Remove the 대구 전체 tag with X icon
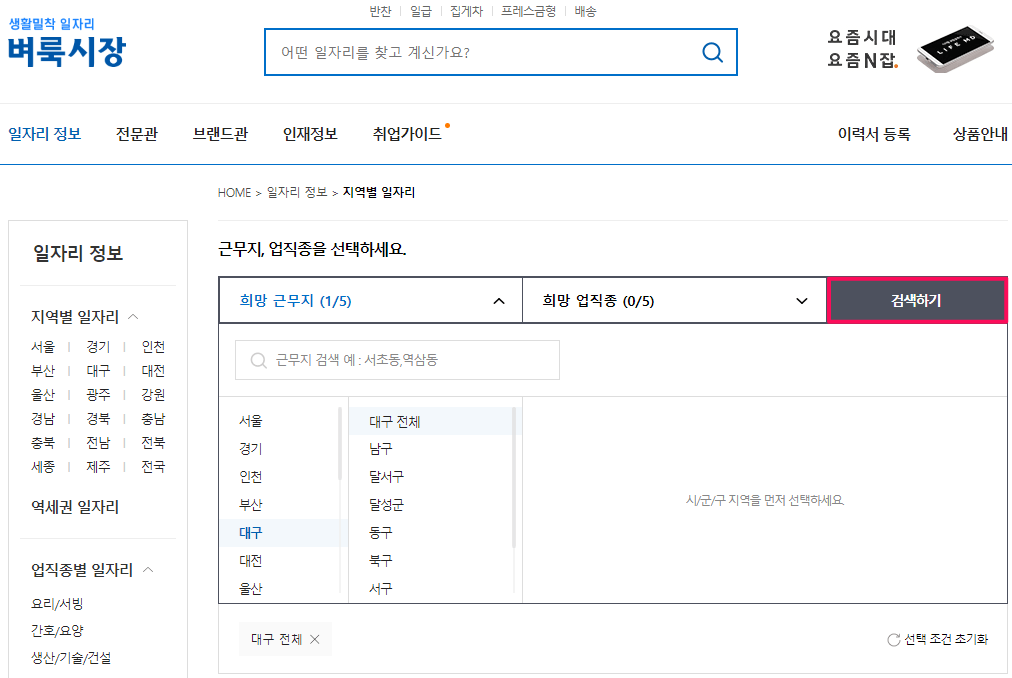 point(315,639)
